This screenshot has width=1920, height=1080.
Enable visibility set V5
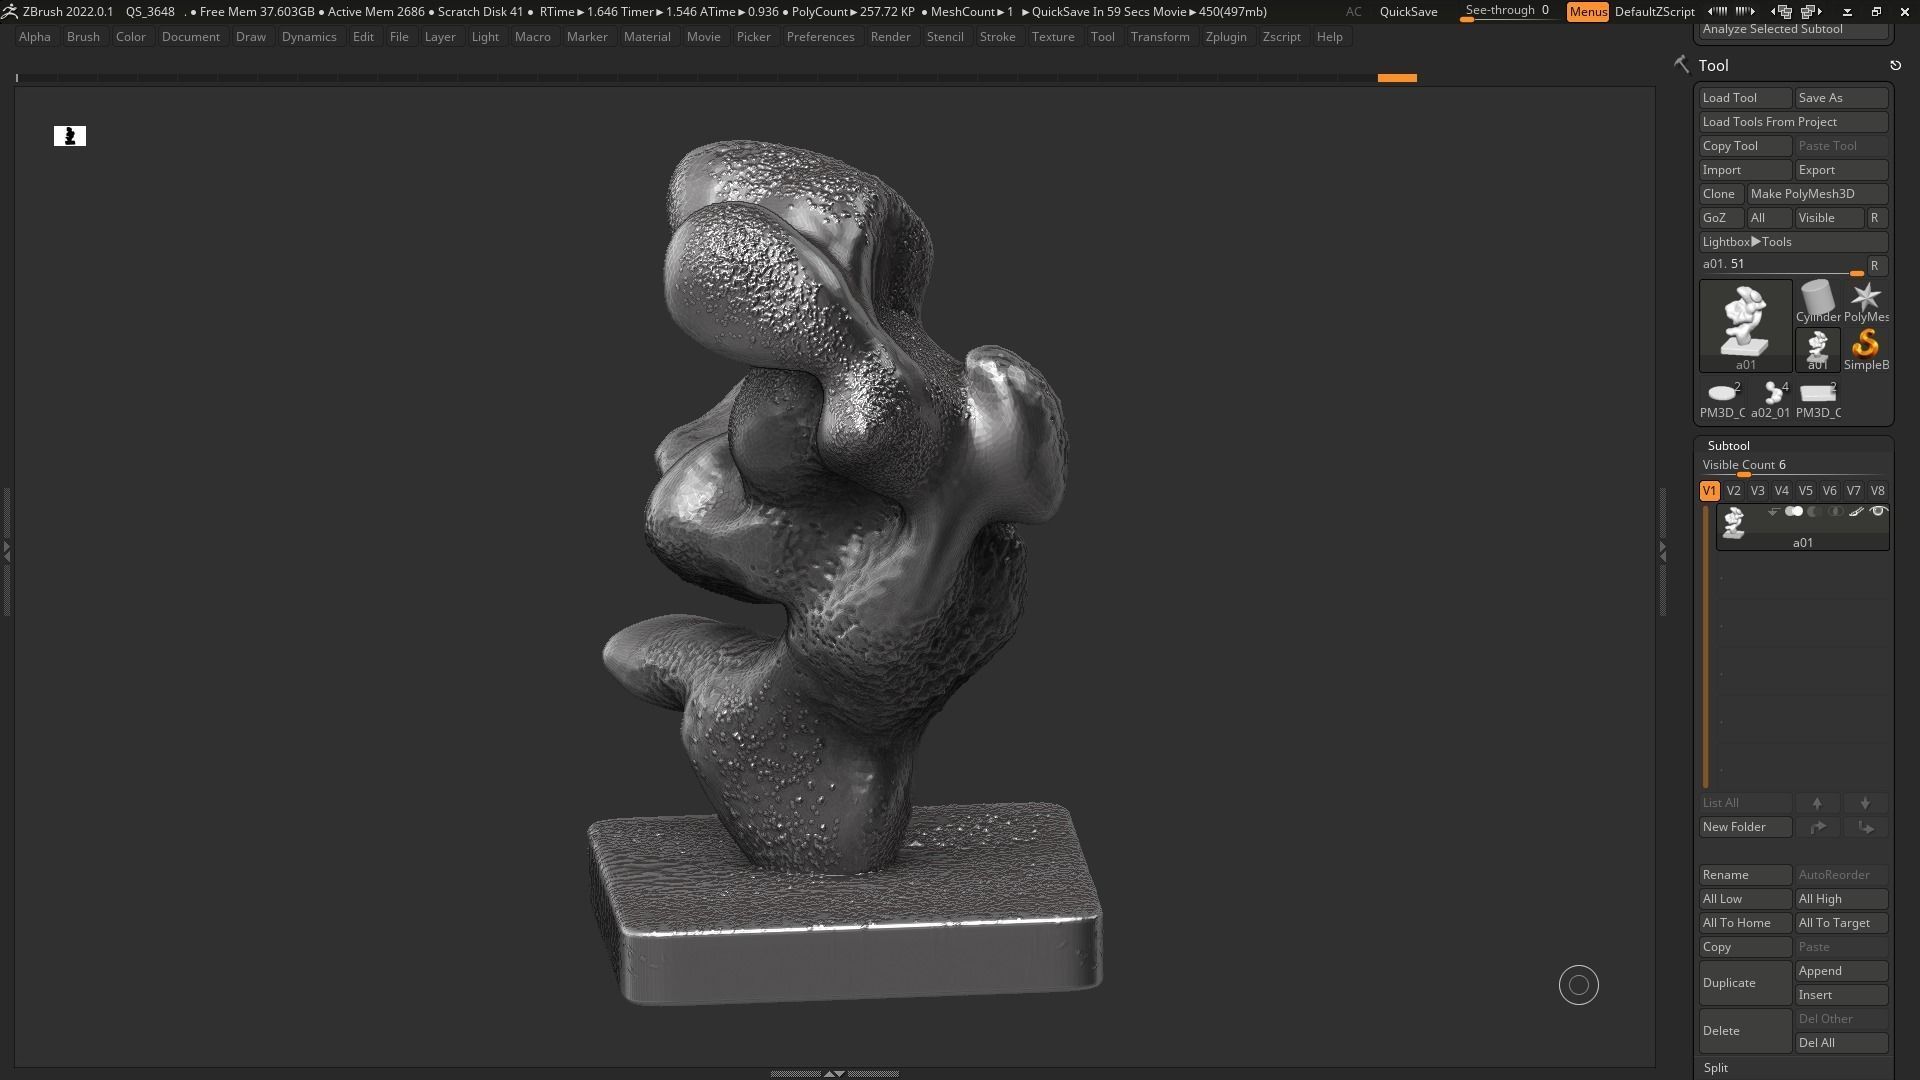point(1805,491)
